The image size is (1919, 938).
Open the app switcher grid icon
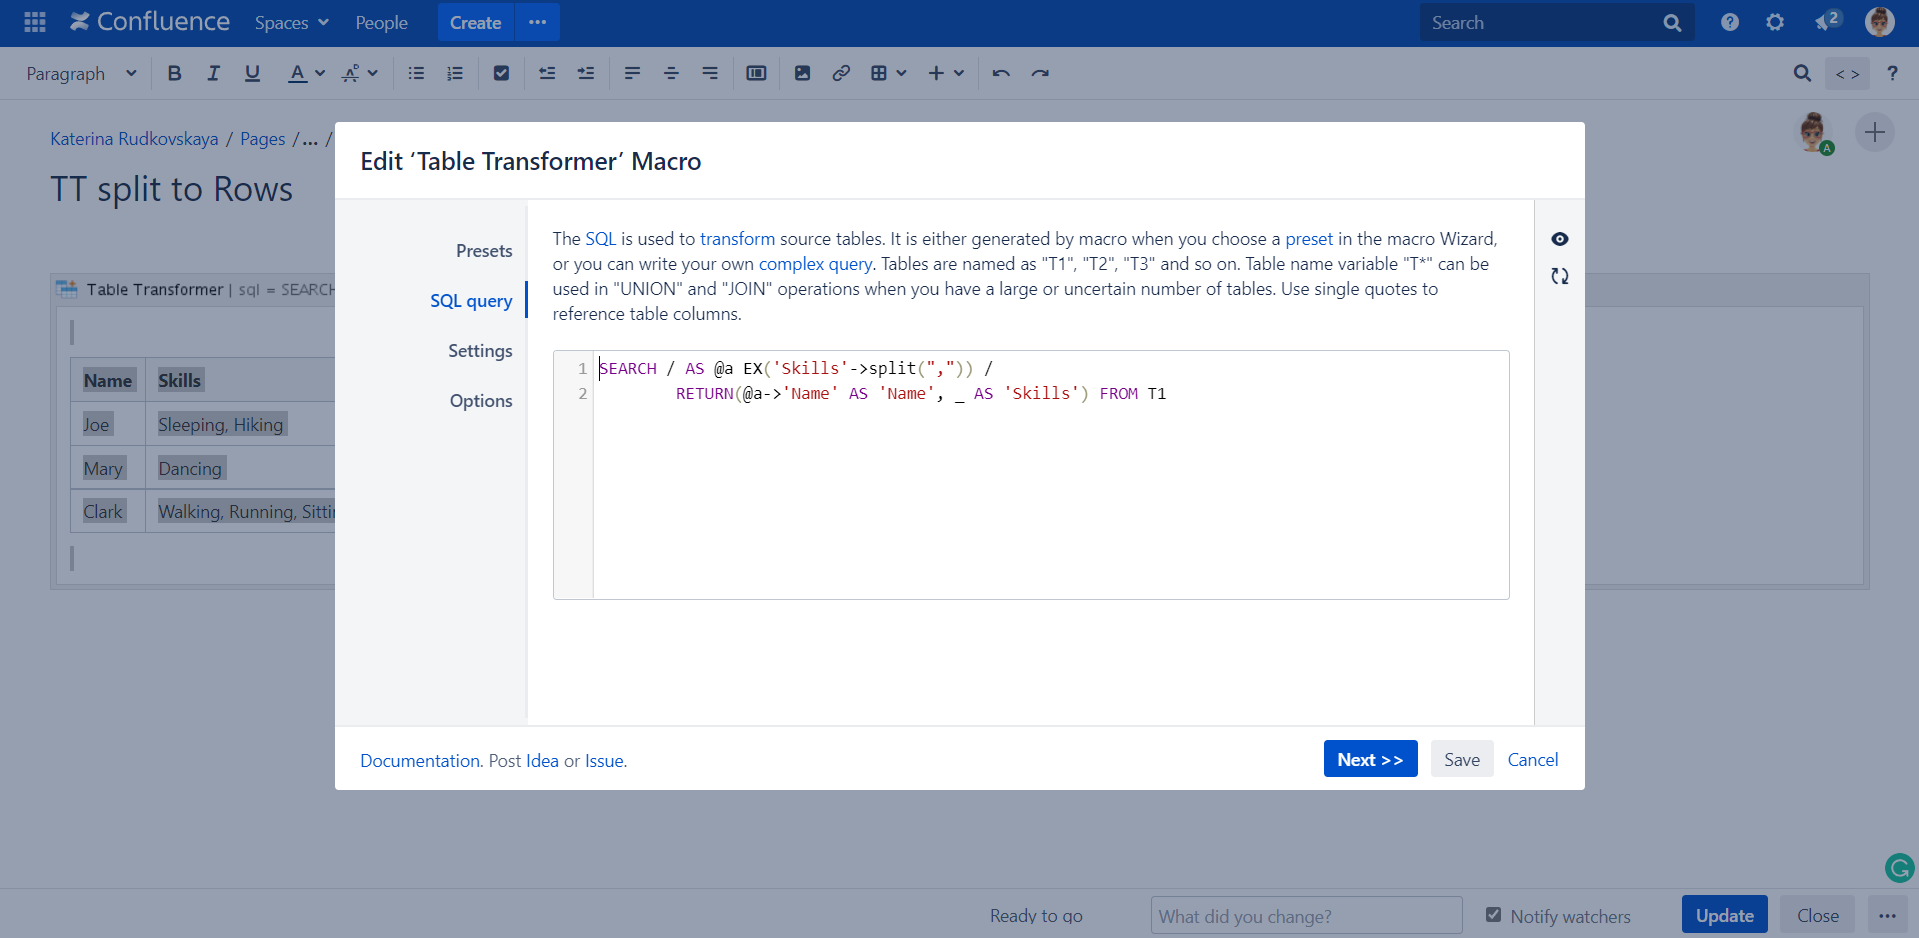35,22
